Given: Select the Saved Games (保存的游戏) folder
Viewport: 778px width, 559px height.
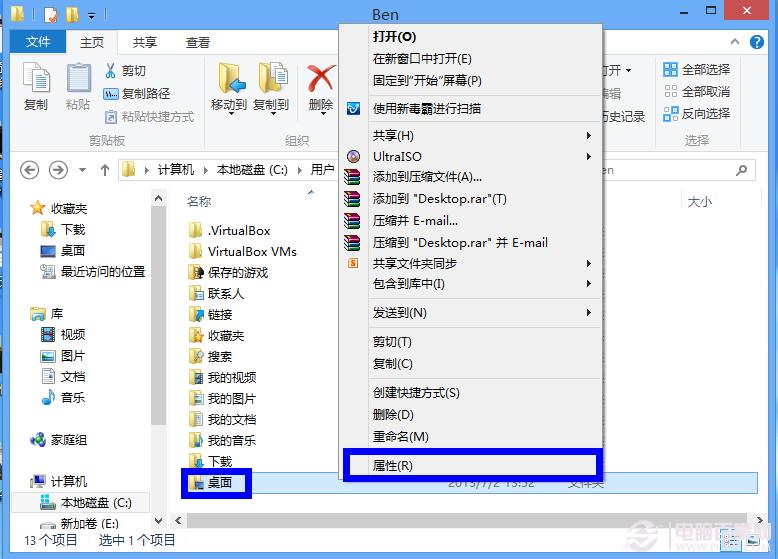Looking at the screenshot, I should coord(228,272).
